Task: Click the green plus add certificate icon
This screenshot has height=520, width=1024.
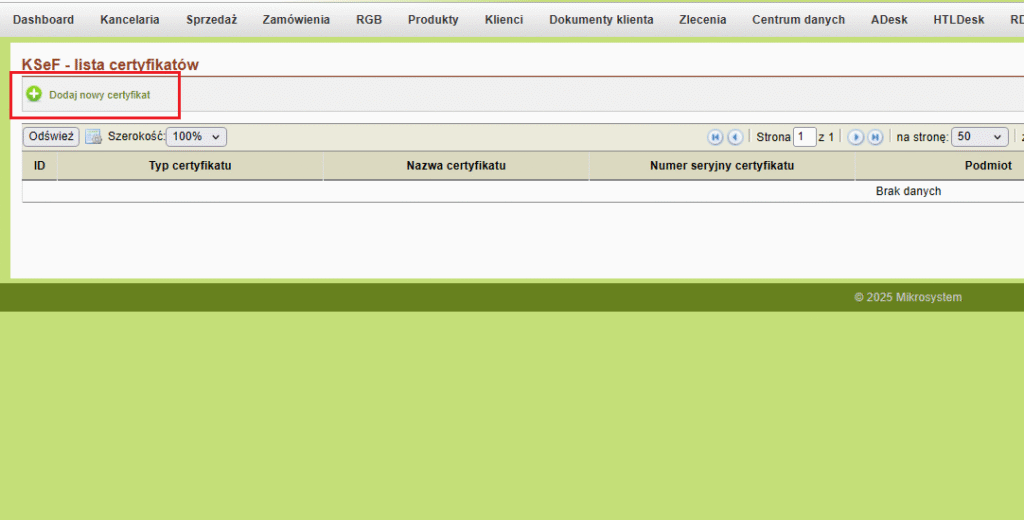Action: tap(34, 94)
